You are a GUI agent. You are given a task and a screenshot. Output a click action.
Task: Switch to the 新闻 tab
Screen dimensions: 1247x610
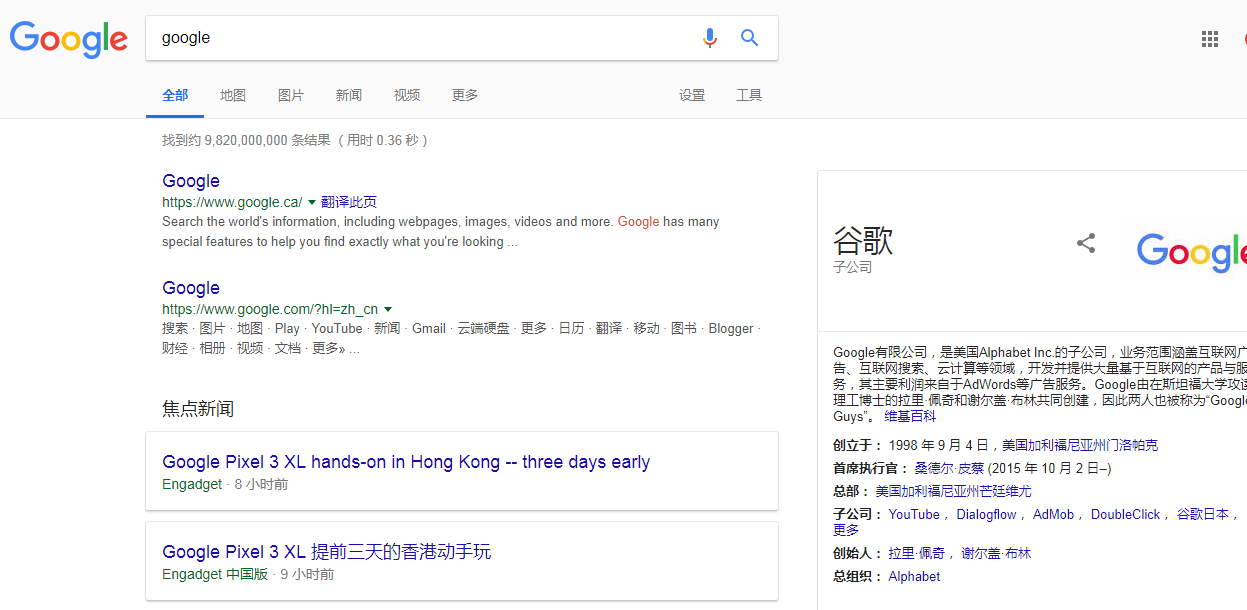(x=349, y=95)
